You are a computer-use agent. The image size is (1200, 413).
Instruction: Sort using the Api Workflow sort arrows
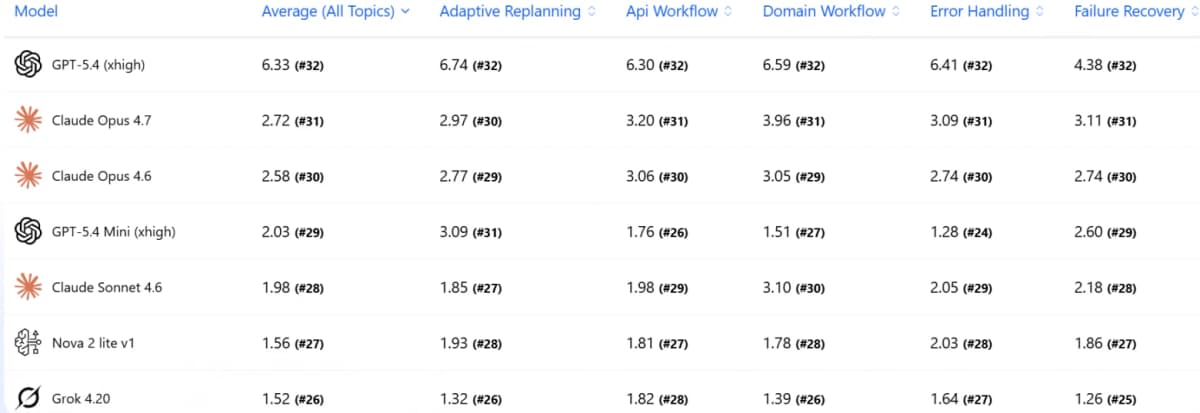[727, 12]
